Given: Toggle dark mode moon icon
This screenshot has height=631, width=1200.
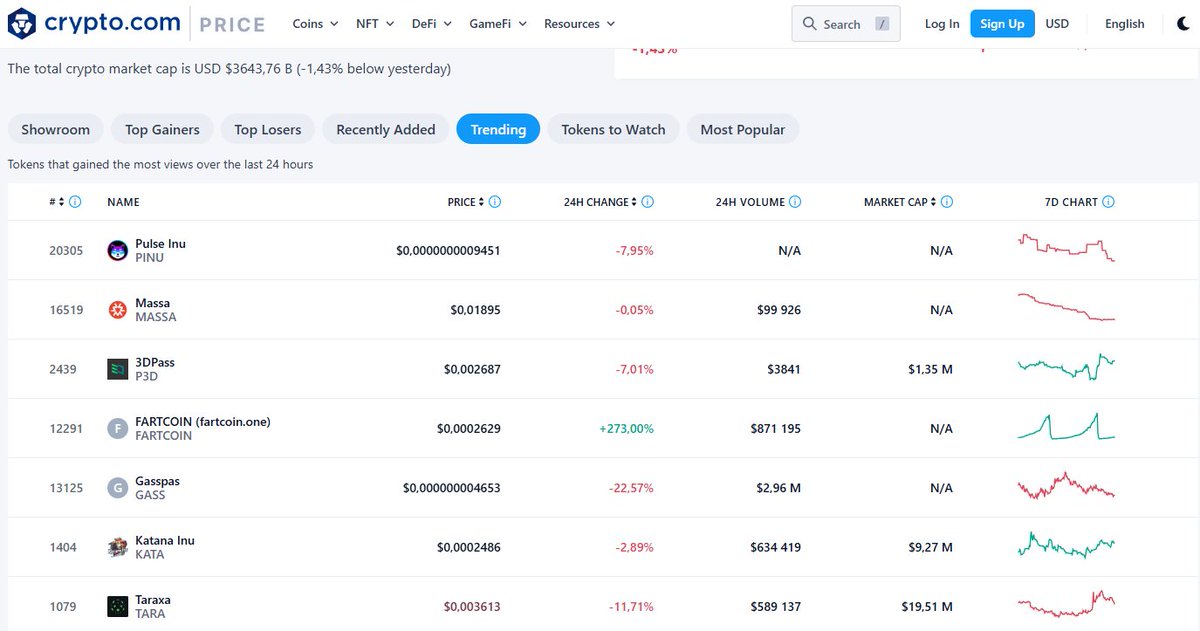Looking at the screenshot, I should pyautogui.click(x=1183, y=24).
